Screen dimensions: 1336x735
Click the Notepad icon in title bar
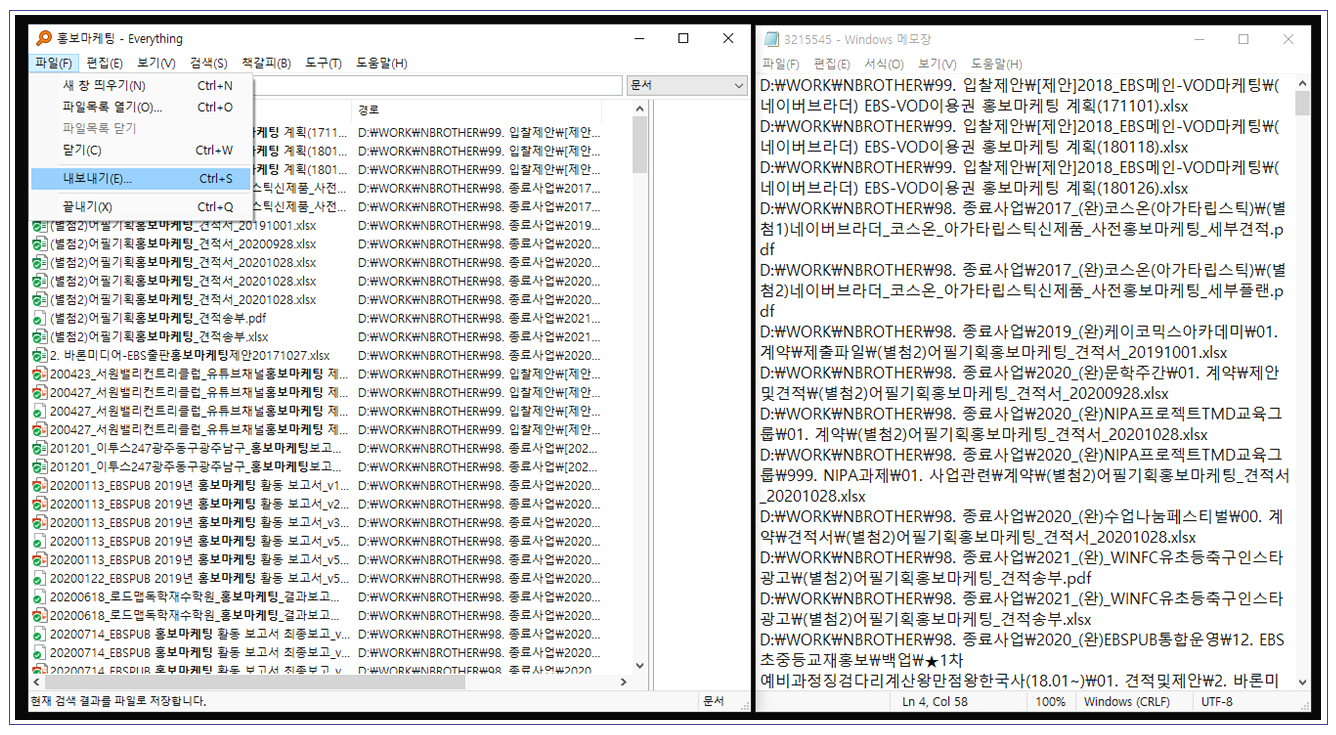pos(771,39)
